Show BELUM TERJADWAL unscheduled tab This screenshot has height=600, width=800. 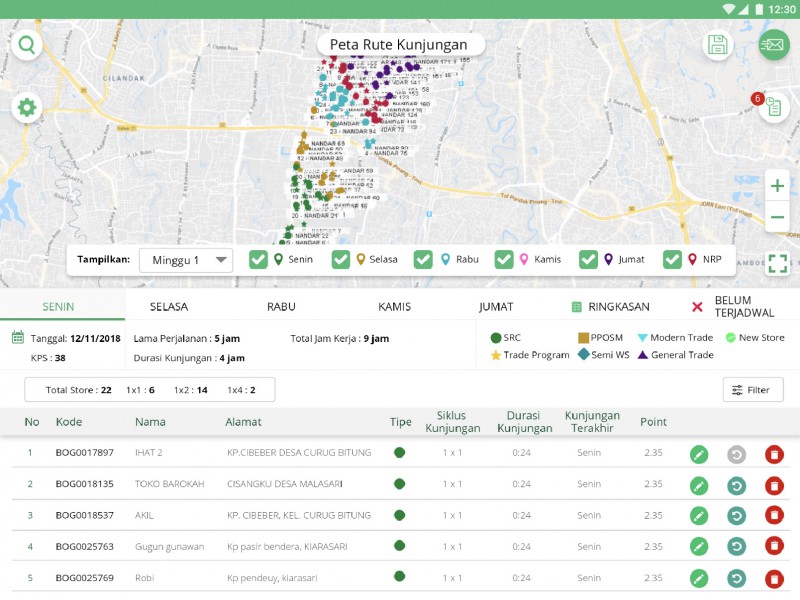[x=733, y=307]
